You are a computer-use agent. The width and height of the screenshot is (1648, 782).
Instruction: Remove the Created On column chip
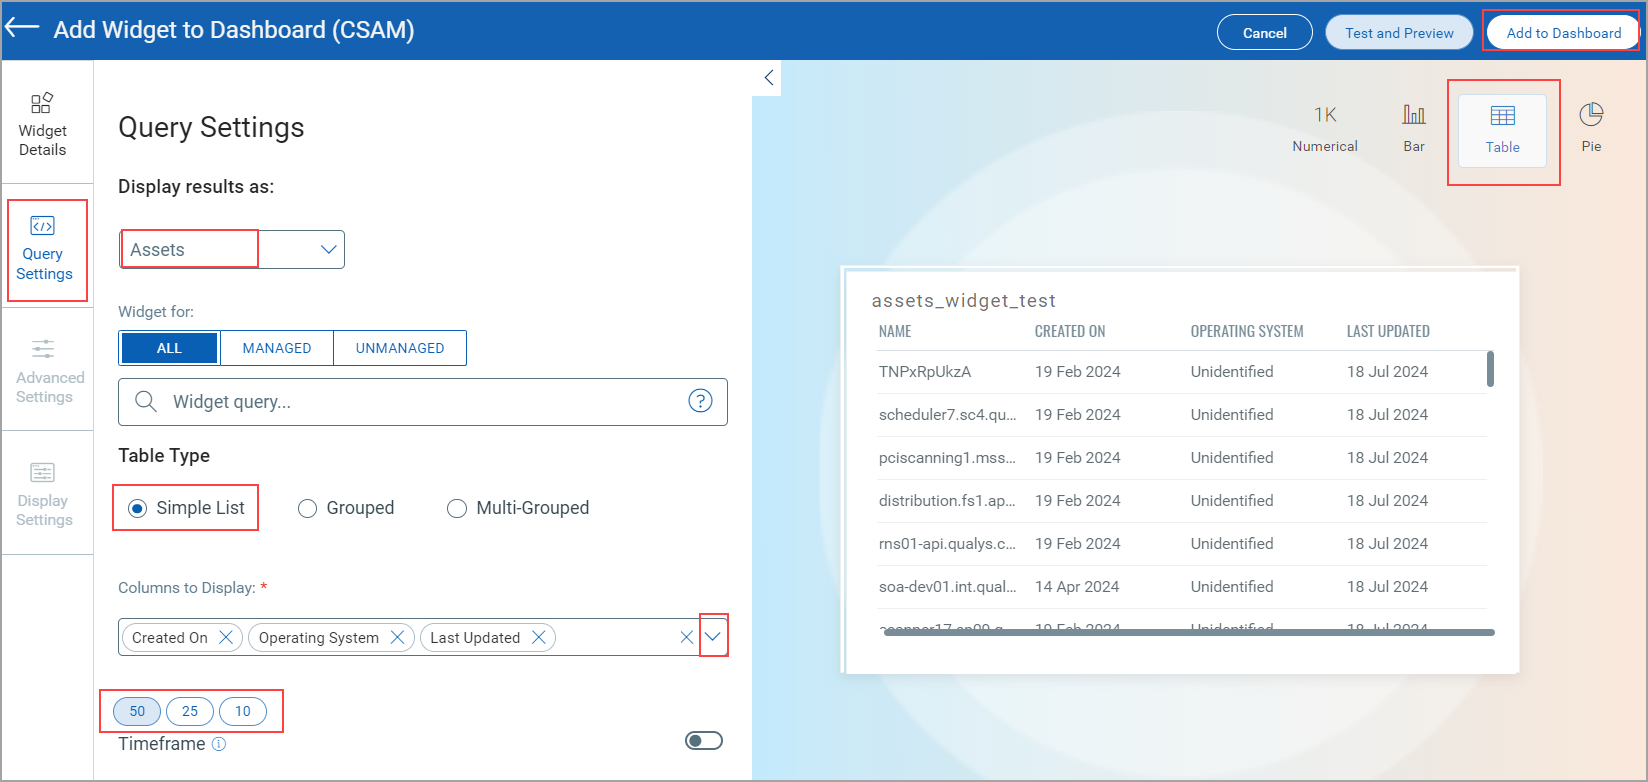(x=226, y=637)
